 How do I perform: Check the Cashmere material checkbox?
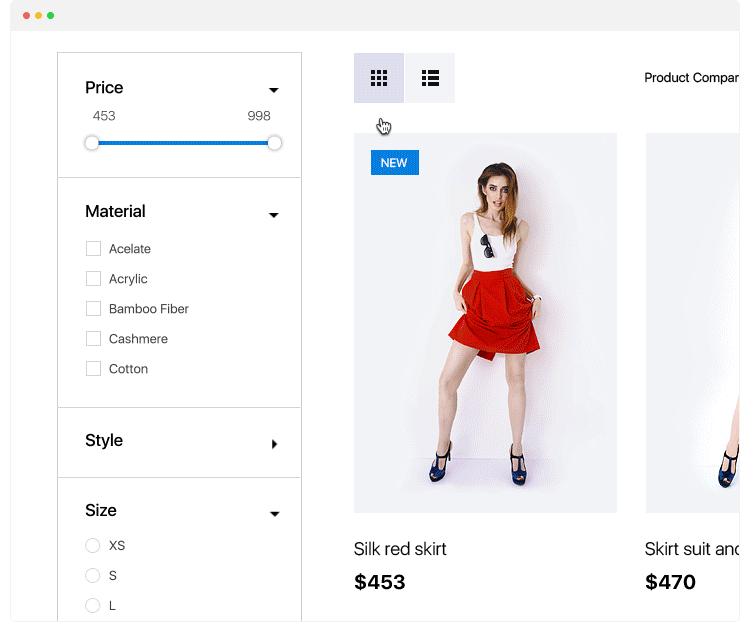pos(93,338)
